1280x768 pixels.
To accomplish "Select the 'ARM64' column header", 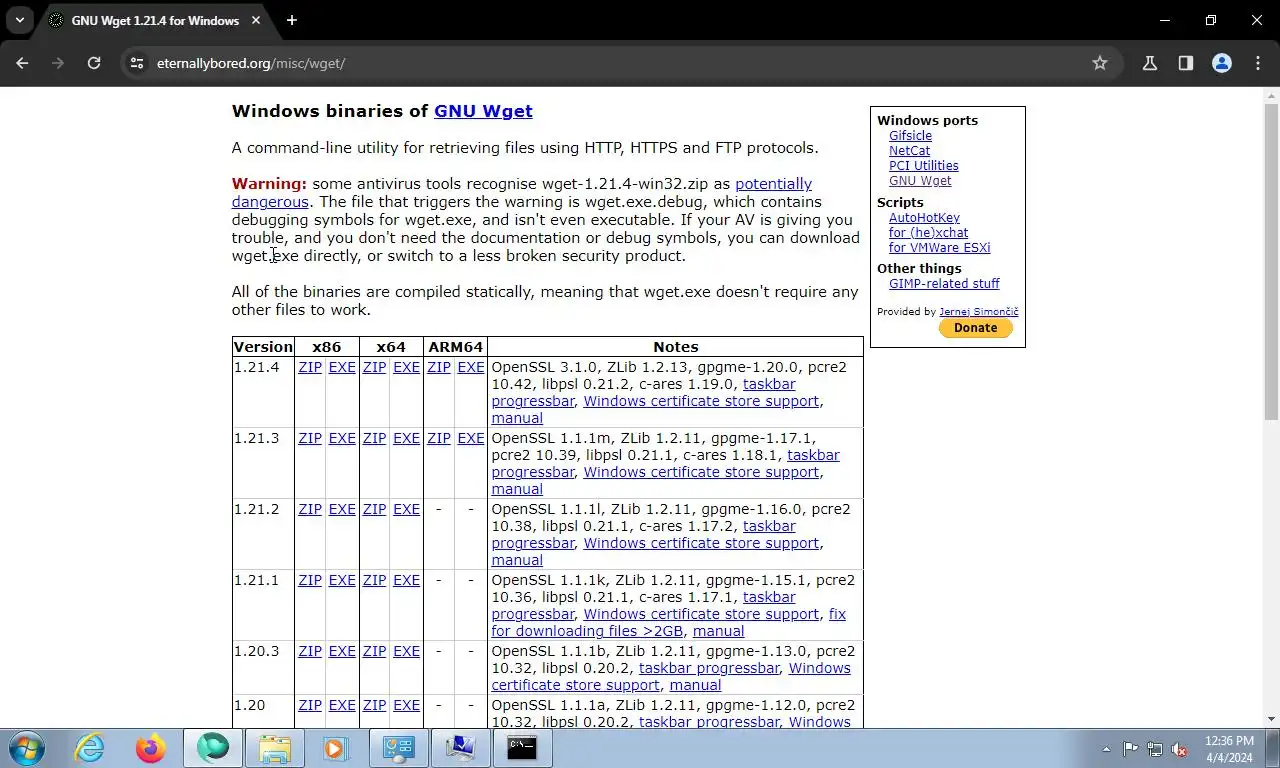I will (455, 347).
